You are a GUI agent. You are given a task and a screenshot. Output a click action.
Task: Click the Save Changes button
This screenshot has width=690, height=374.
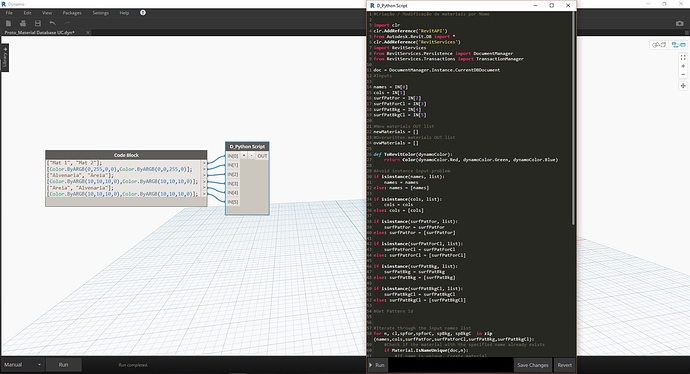point(532,365)
